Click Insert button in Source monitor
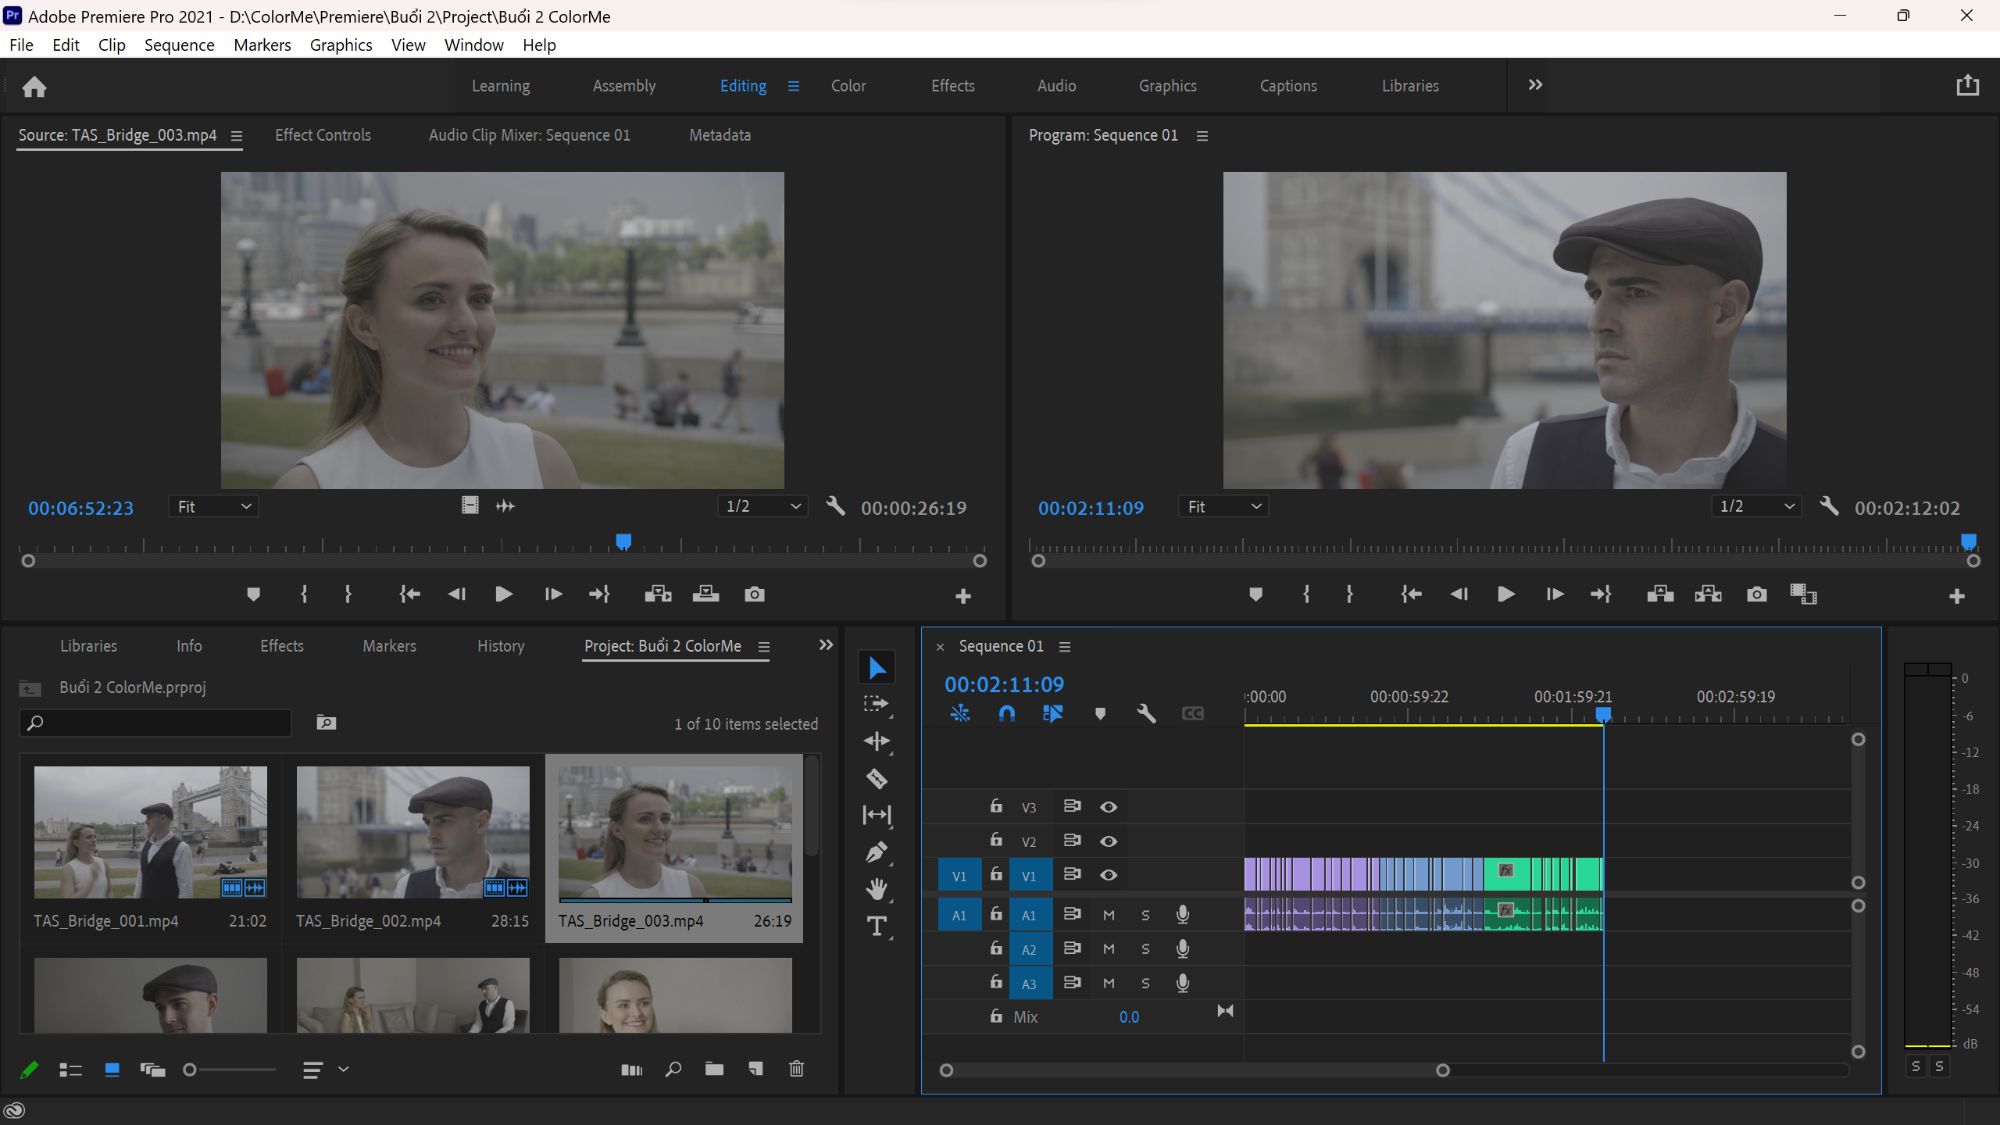This screenshot has width=2000, height=1125. (658, 594)
